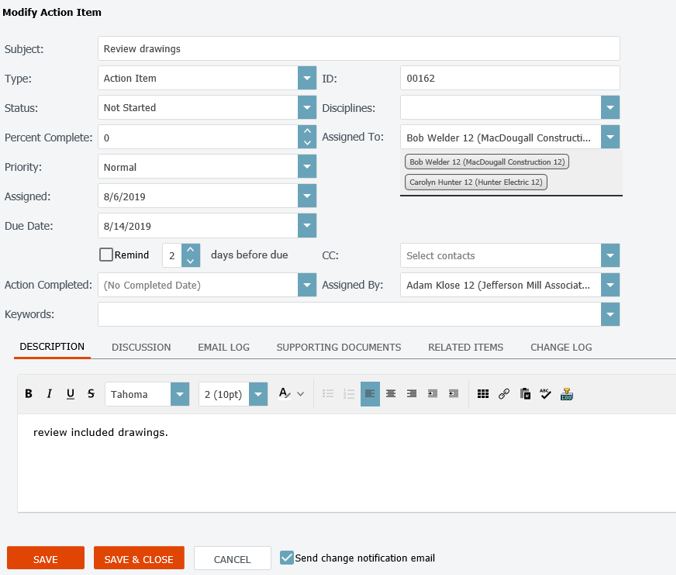Apply bold formatting in editor toolbar
The height and width of the screenshot is (575, 676).
(x=29, y=394)
